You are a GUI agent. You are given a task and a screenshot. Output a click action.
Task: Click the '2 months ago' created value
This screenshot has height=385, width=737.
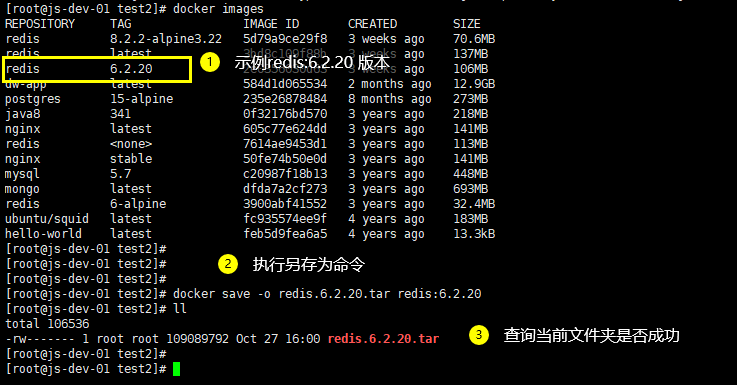pyautogui.click(x=390, y=84)
